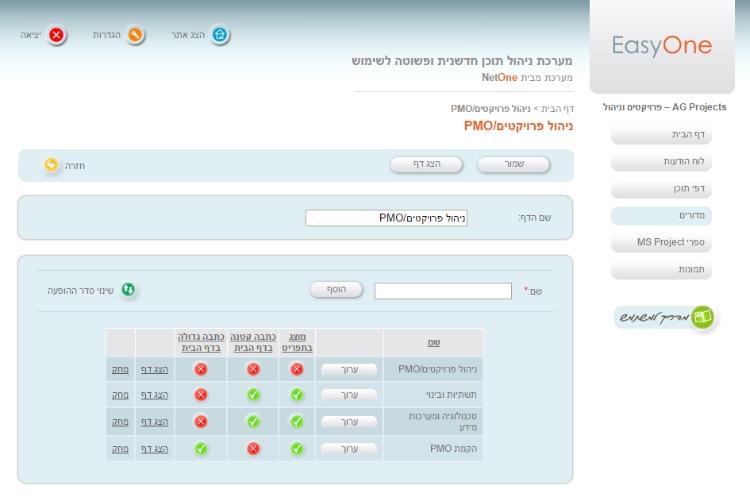
Task: Toggle 'כתבה גדולה' for ניהול פרויקטים/PMO row
Action: coord(201,369)
